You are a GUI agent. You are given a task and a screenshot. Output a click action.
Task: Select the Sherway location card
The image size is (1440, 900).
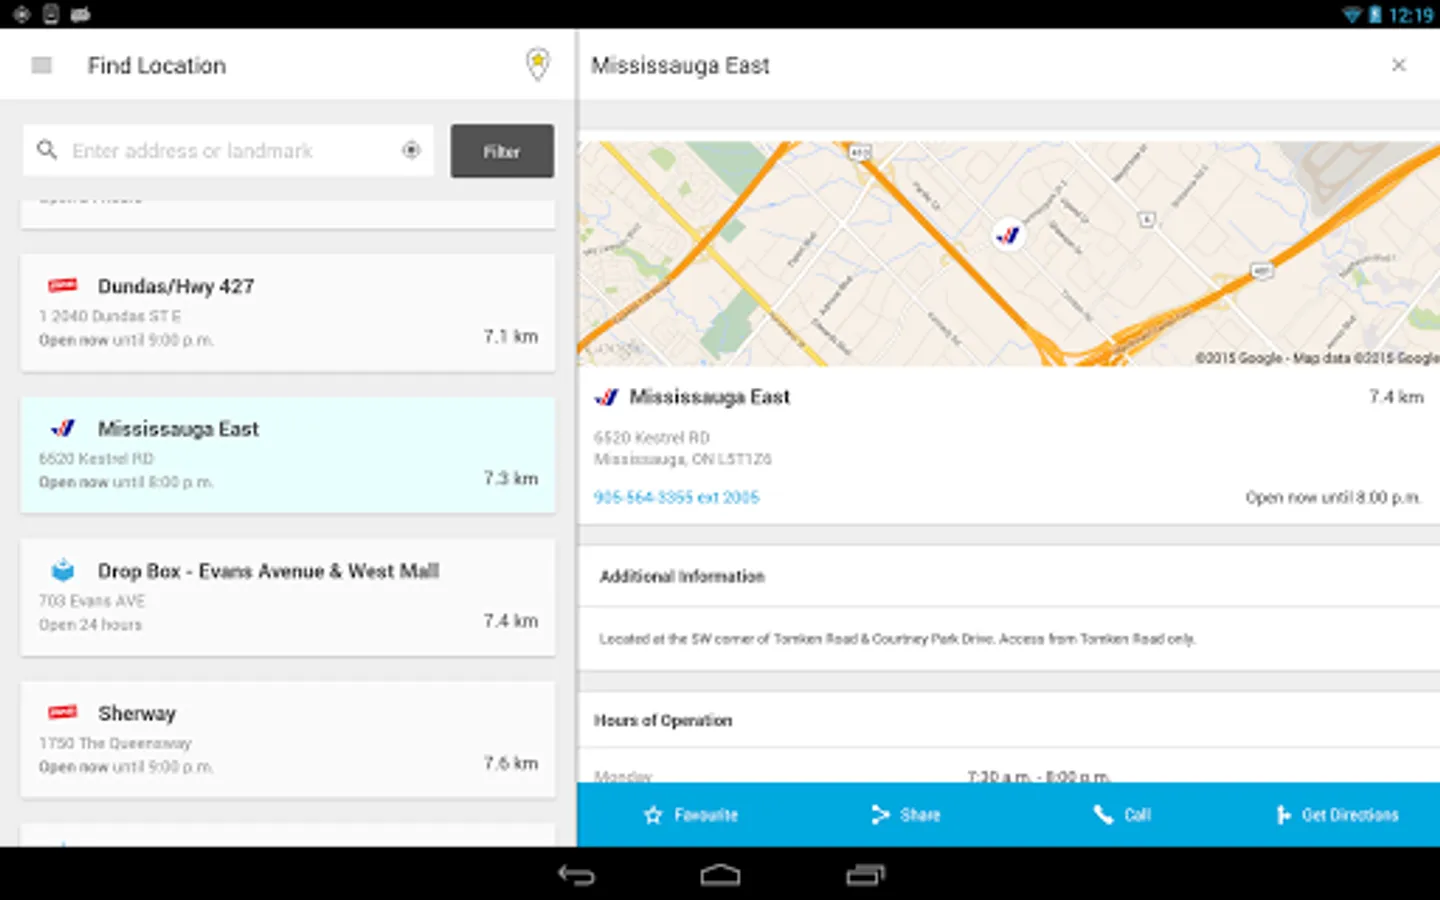point(288,740)
